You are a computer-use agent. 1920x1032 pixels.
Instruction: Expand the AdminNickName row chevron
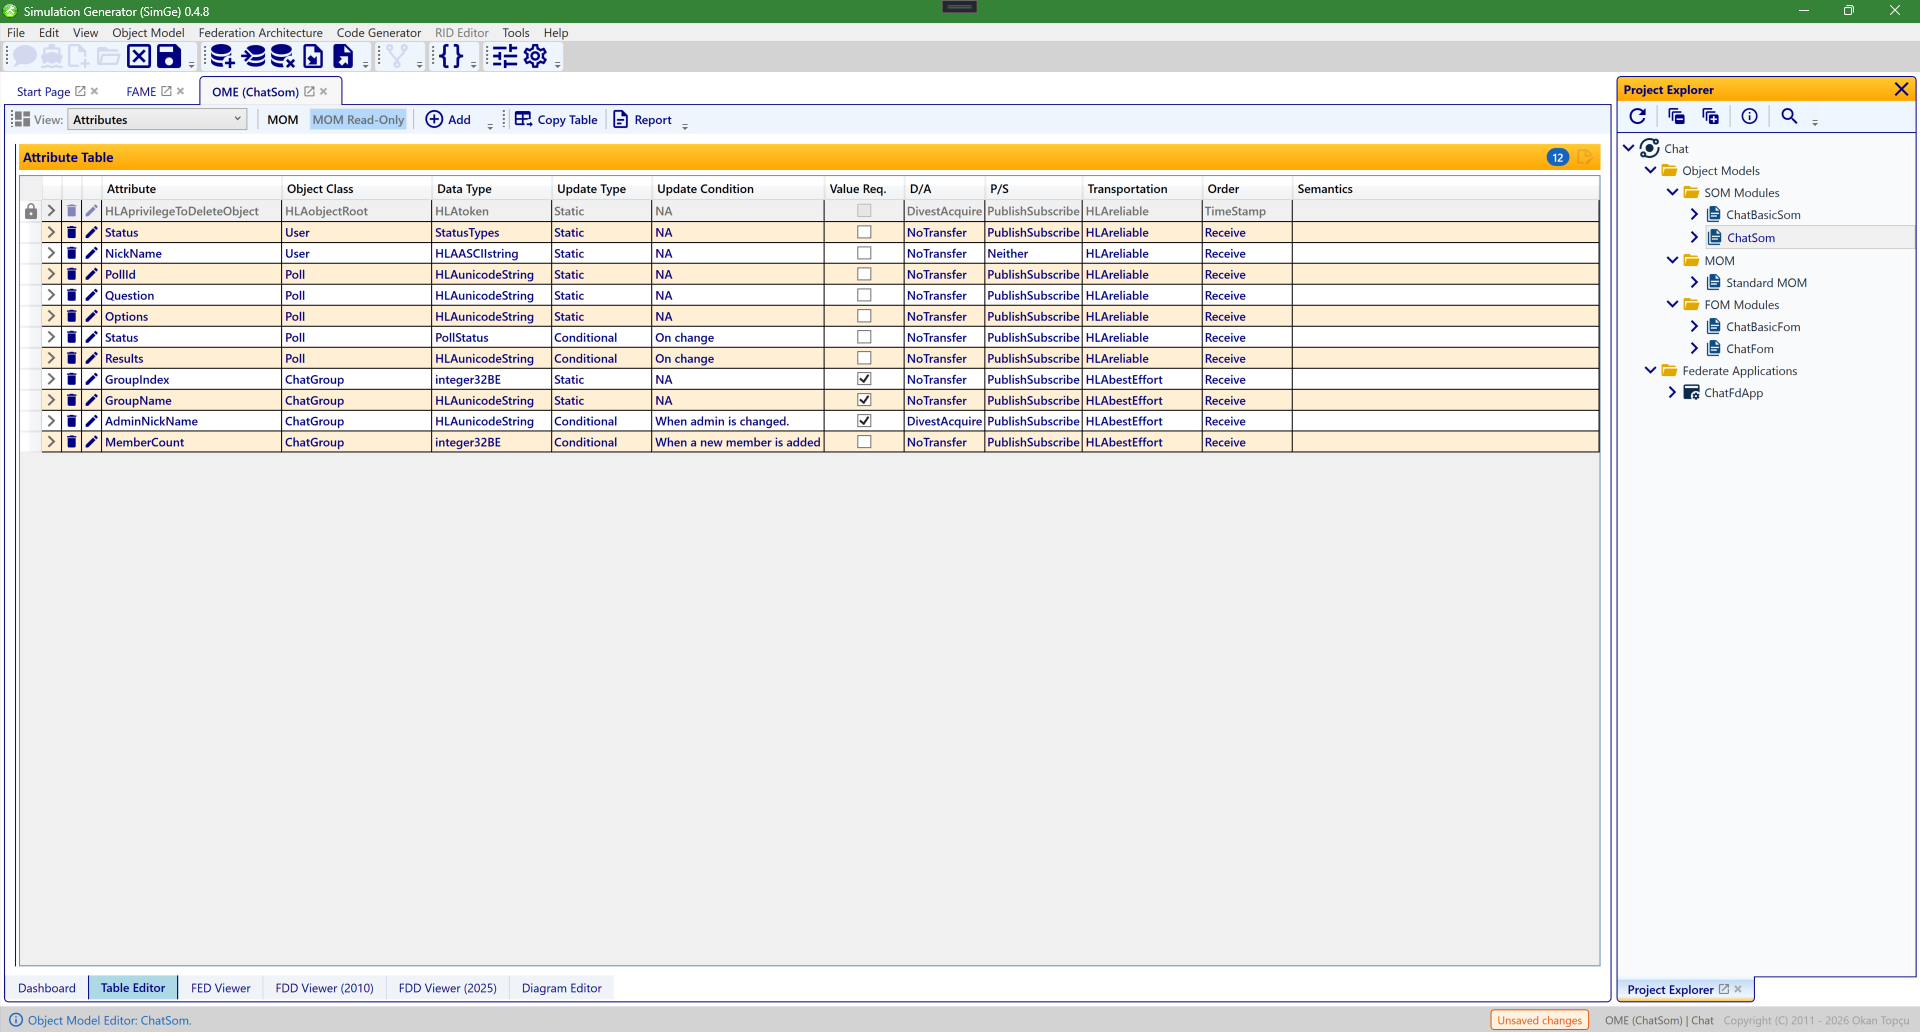(51, 421)
